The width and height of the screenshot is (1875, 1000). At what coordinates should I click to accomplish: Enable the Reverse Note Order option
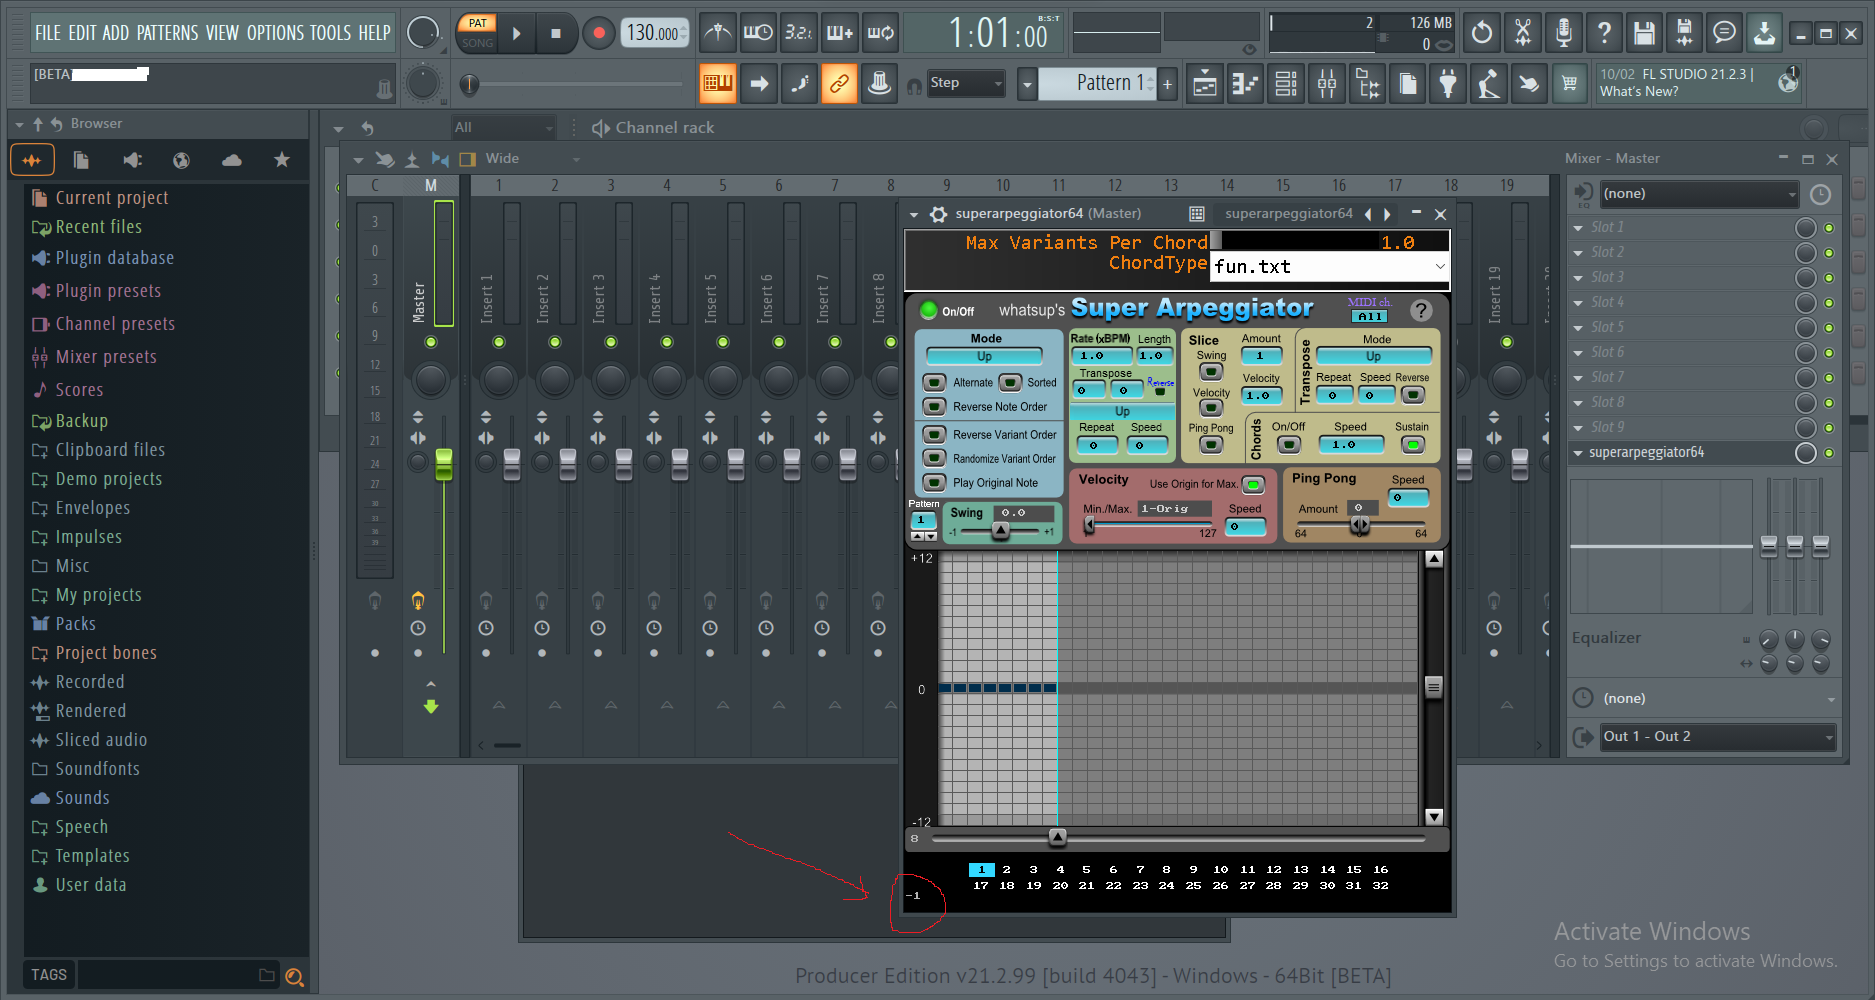click(x=934, y=407)
